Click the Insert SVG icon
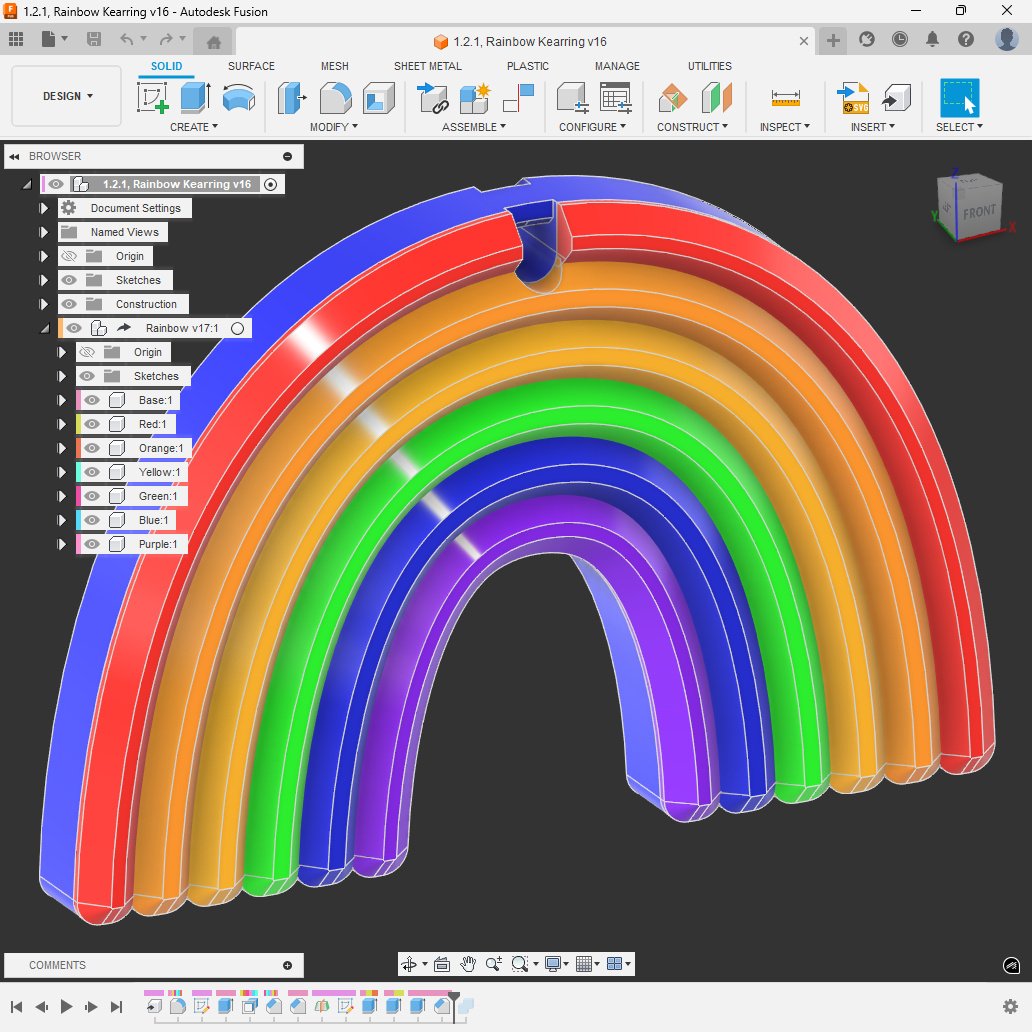This screenshot has height=1032, width=1032. [x=855, y=98]
